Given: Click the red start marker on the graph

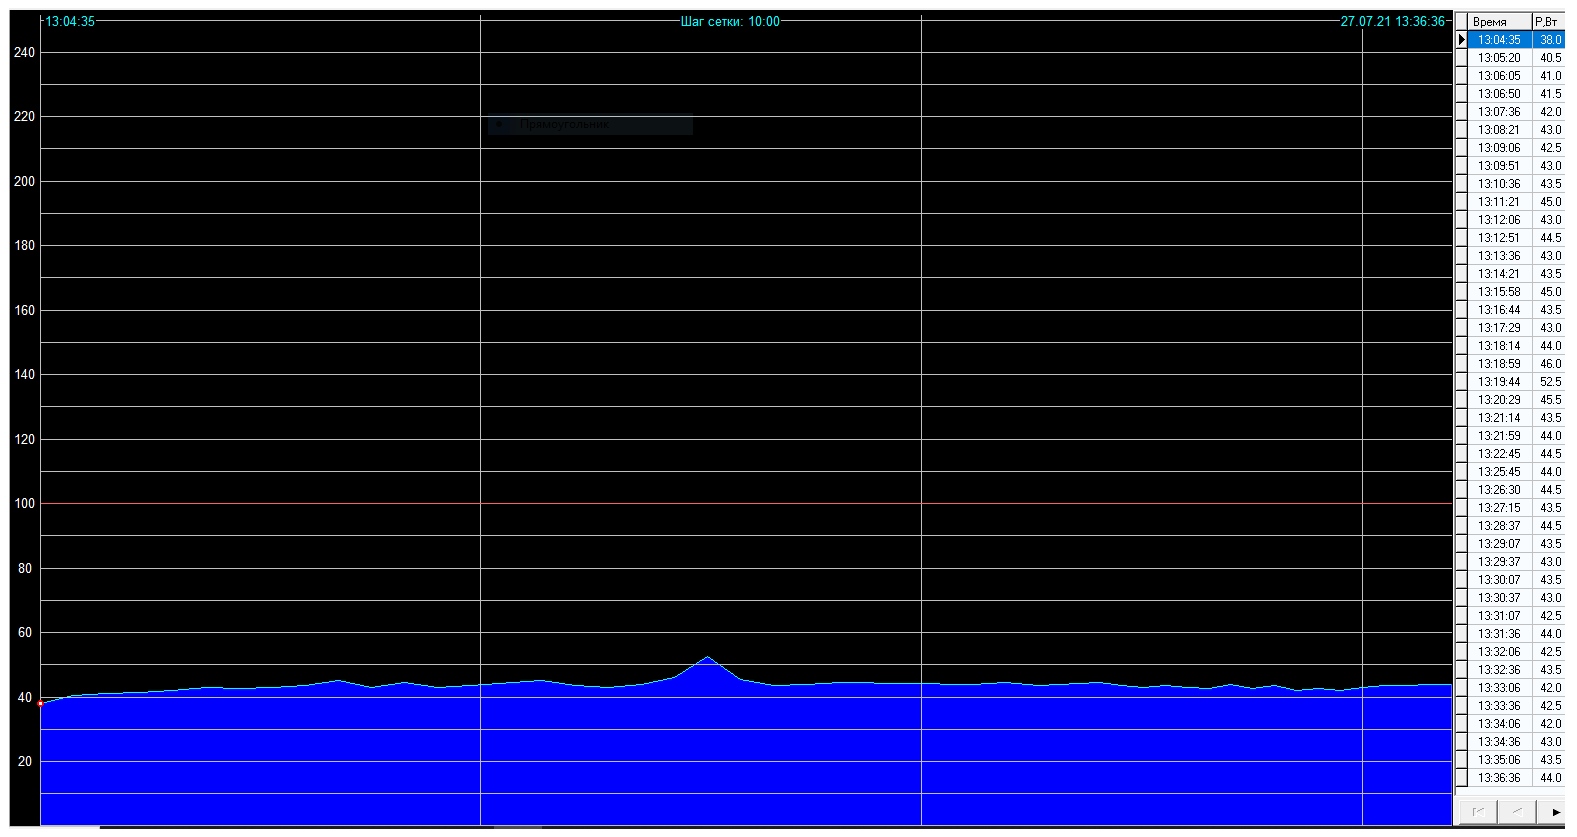Looking at the screenshot, I should (x=40, y=704).
